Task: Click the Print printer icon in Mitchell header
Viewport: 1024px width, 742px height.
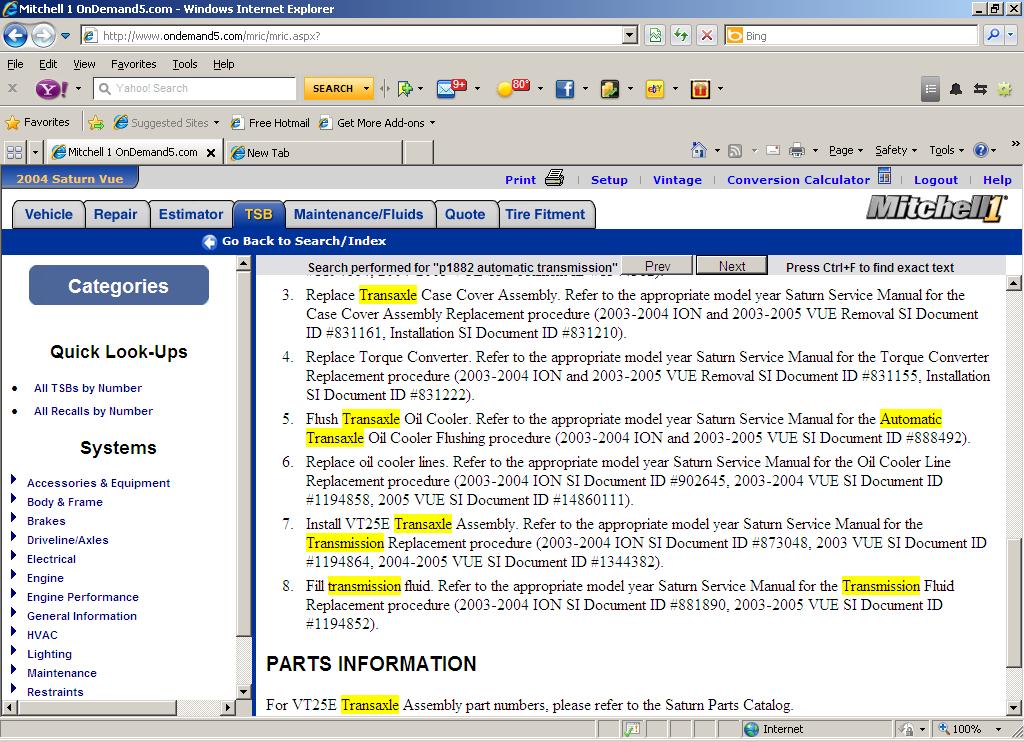Action: pos(555,179)
